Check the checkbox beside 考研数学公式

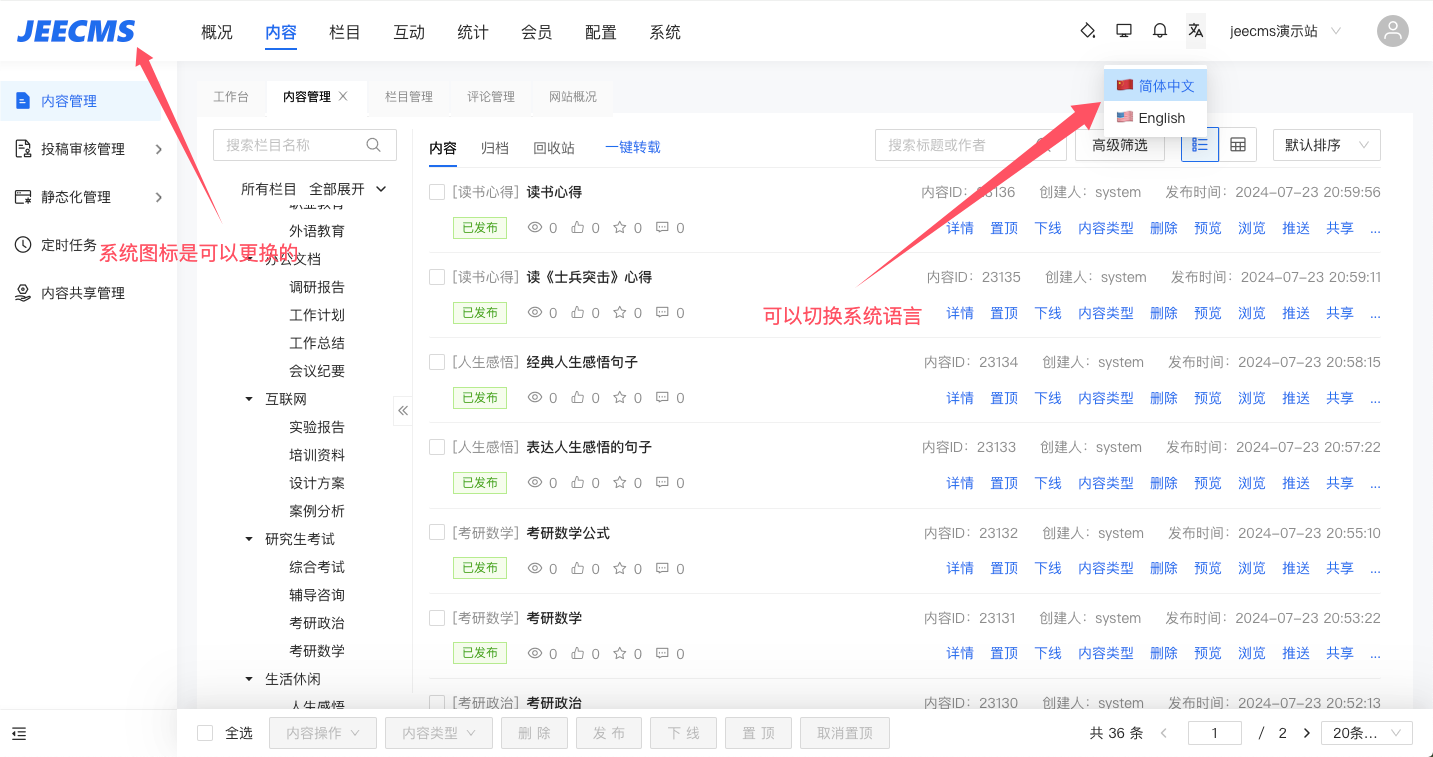coord(437,532)
